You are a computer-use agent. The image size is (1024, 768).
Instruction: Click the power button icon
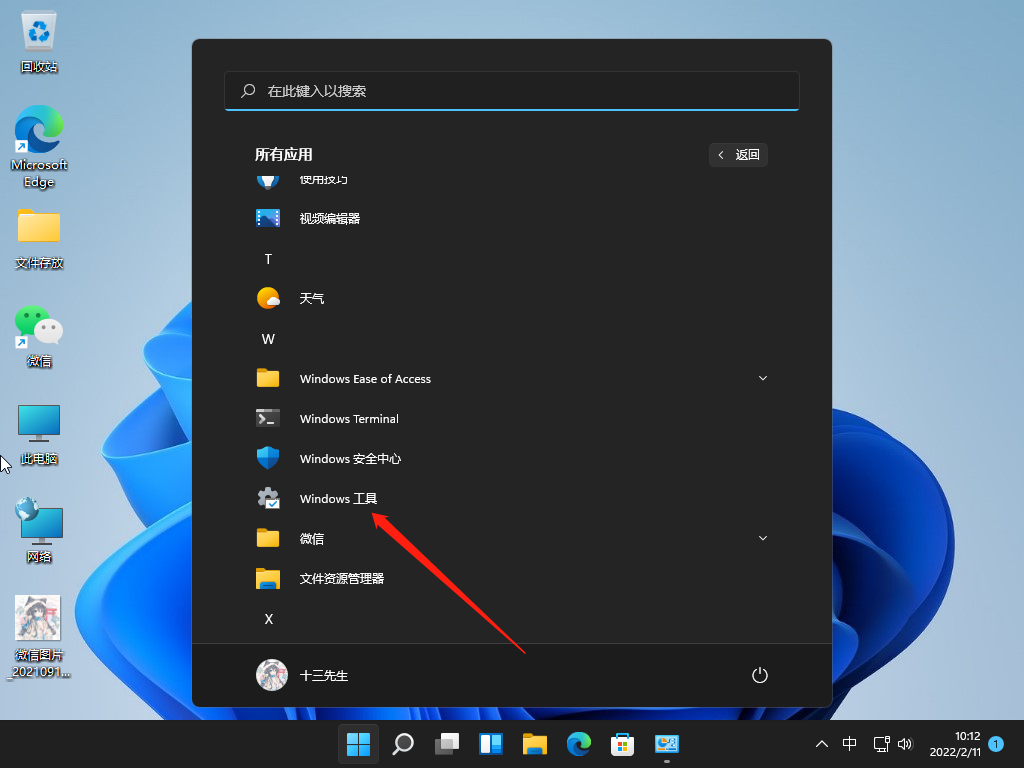click(759, 675)
